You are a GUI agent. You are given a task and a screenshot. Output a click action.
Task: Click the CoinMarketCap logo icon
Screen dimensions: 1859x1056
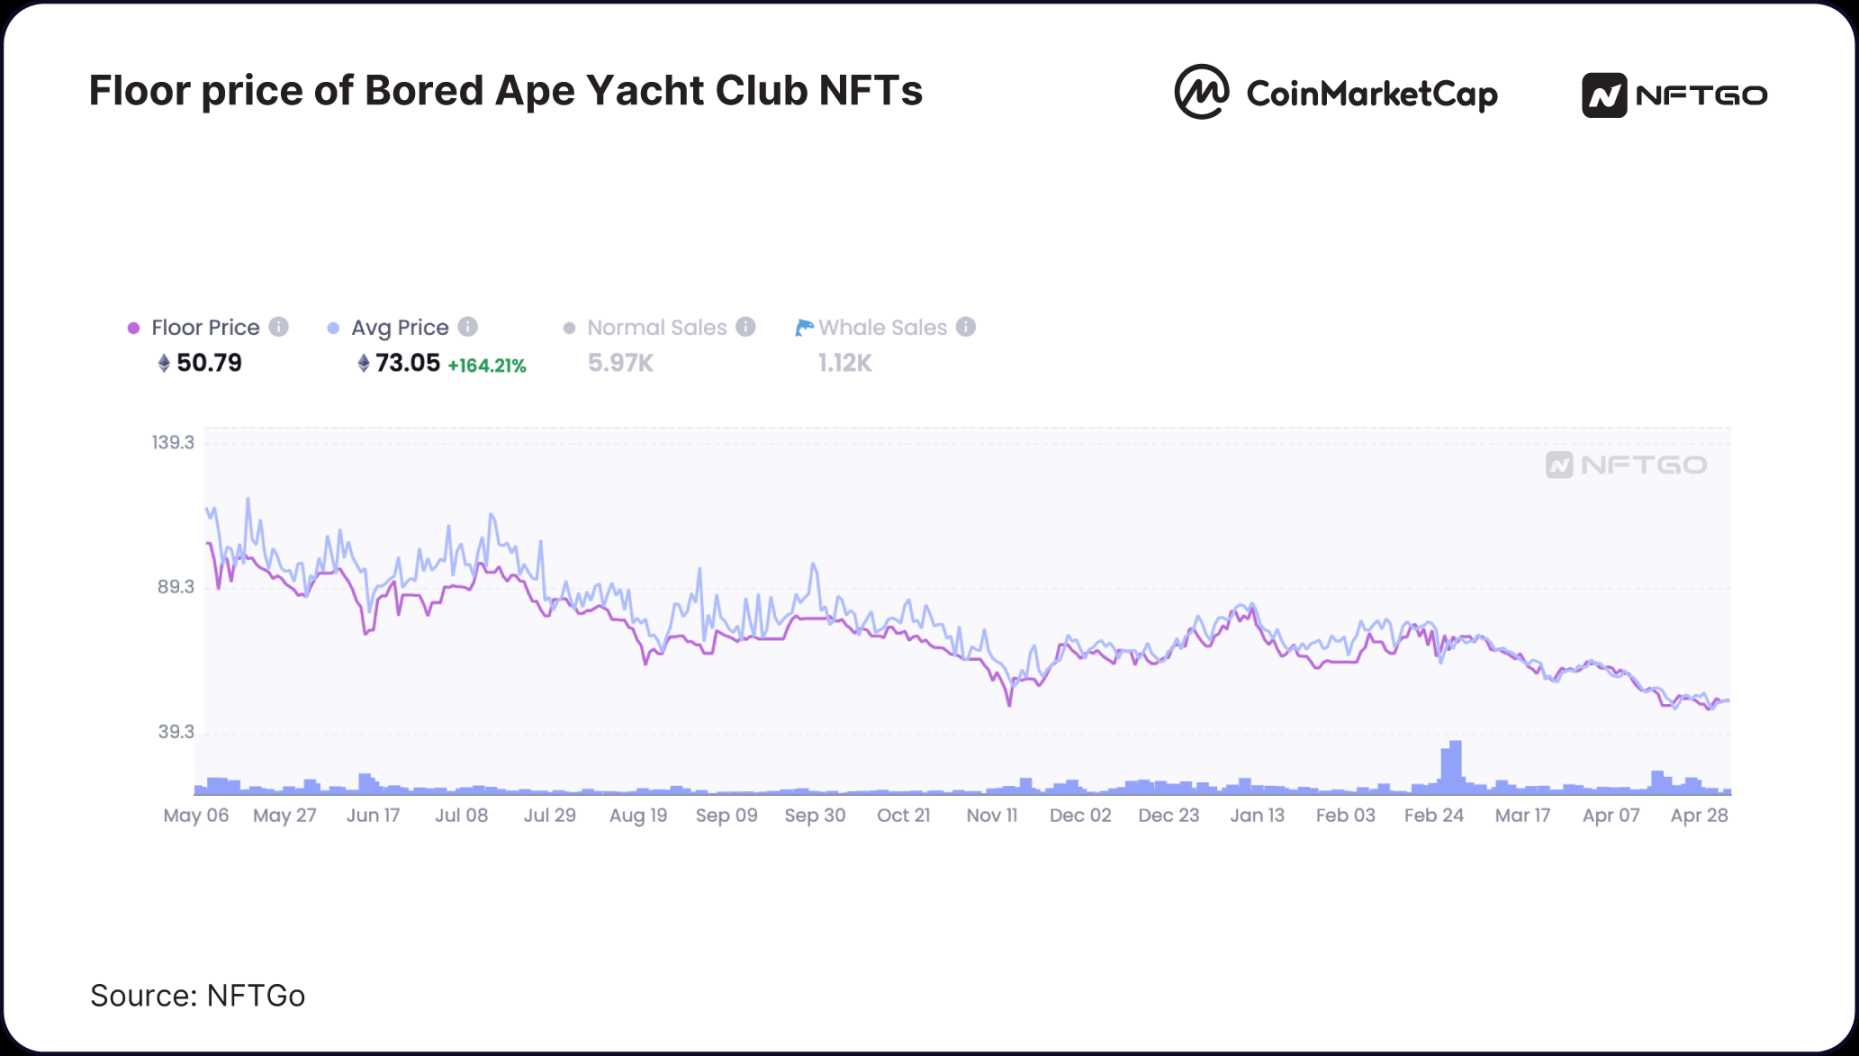pos(1201,93)
